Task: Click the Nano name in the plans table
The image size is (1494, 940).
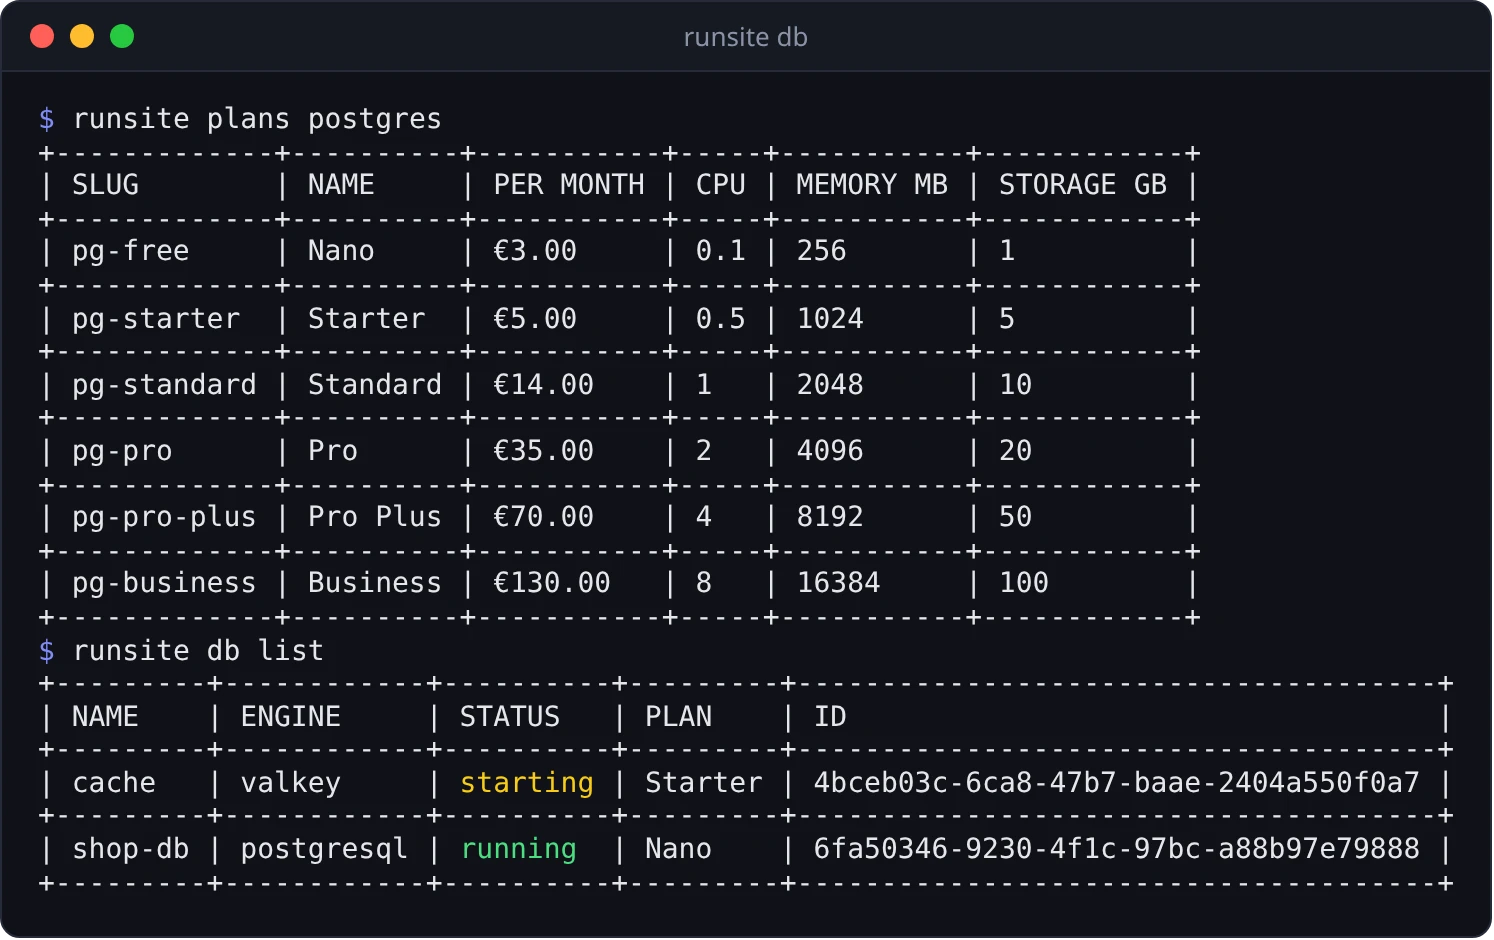Action: click(x=341, y=251)
